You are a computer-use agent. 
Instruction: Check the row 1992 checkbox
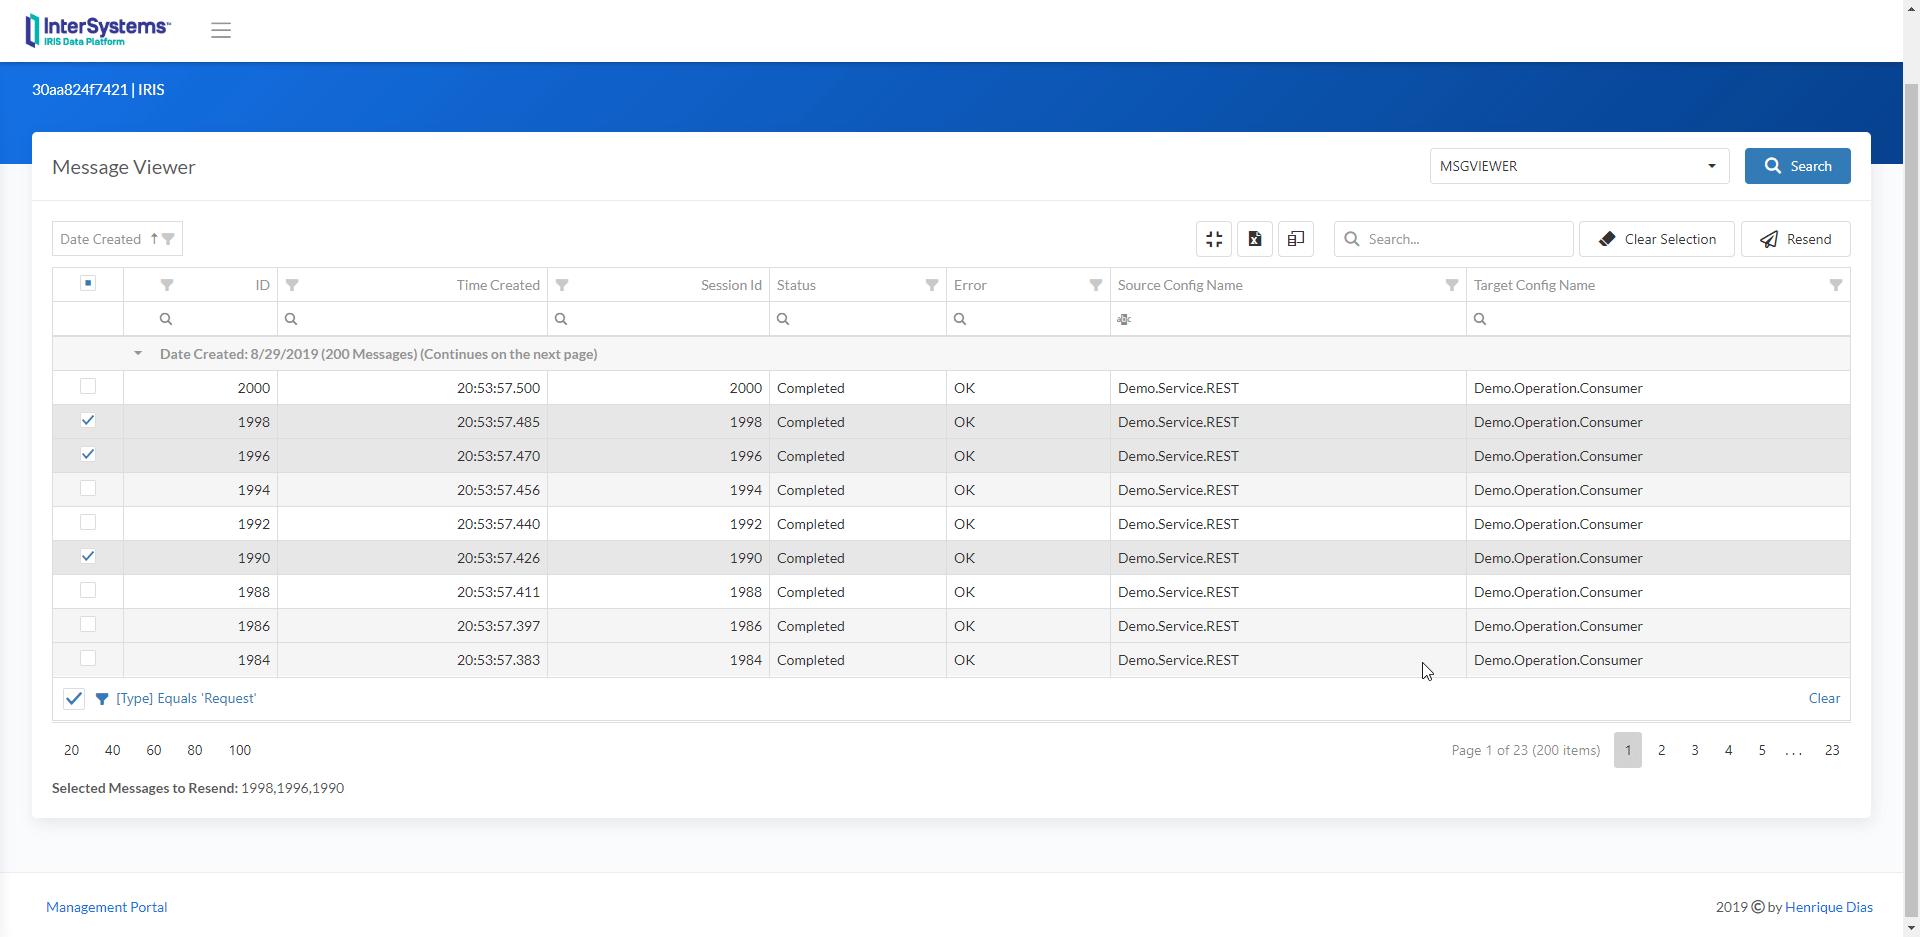tap(88, 522)
